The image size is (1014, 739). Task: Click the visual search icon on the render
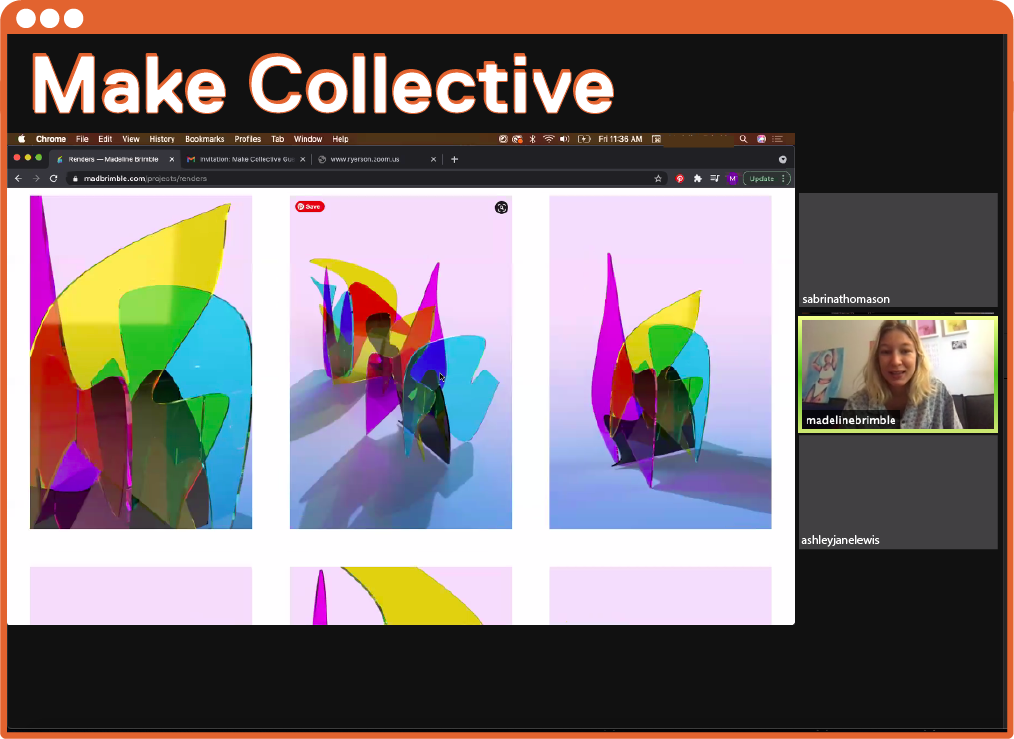501,207
